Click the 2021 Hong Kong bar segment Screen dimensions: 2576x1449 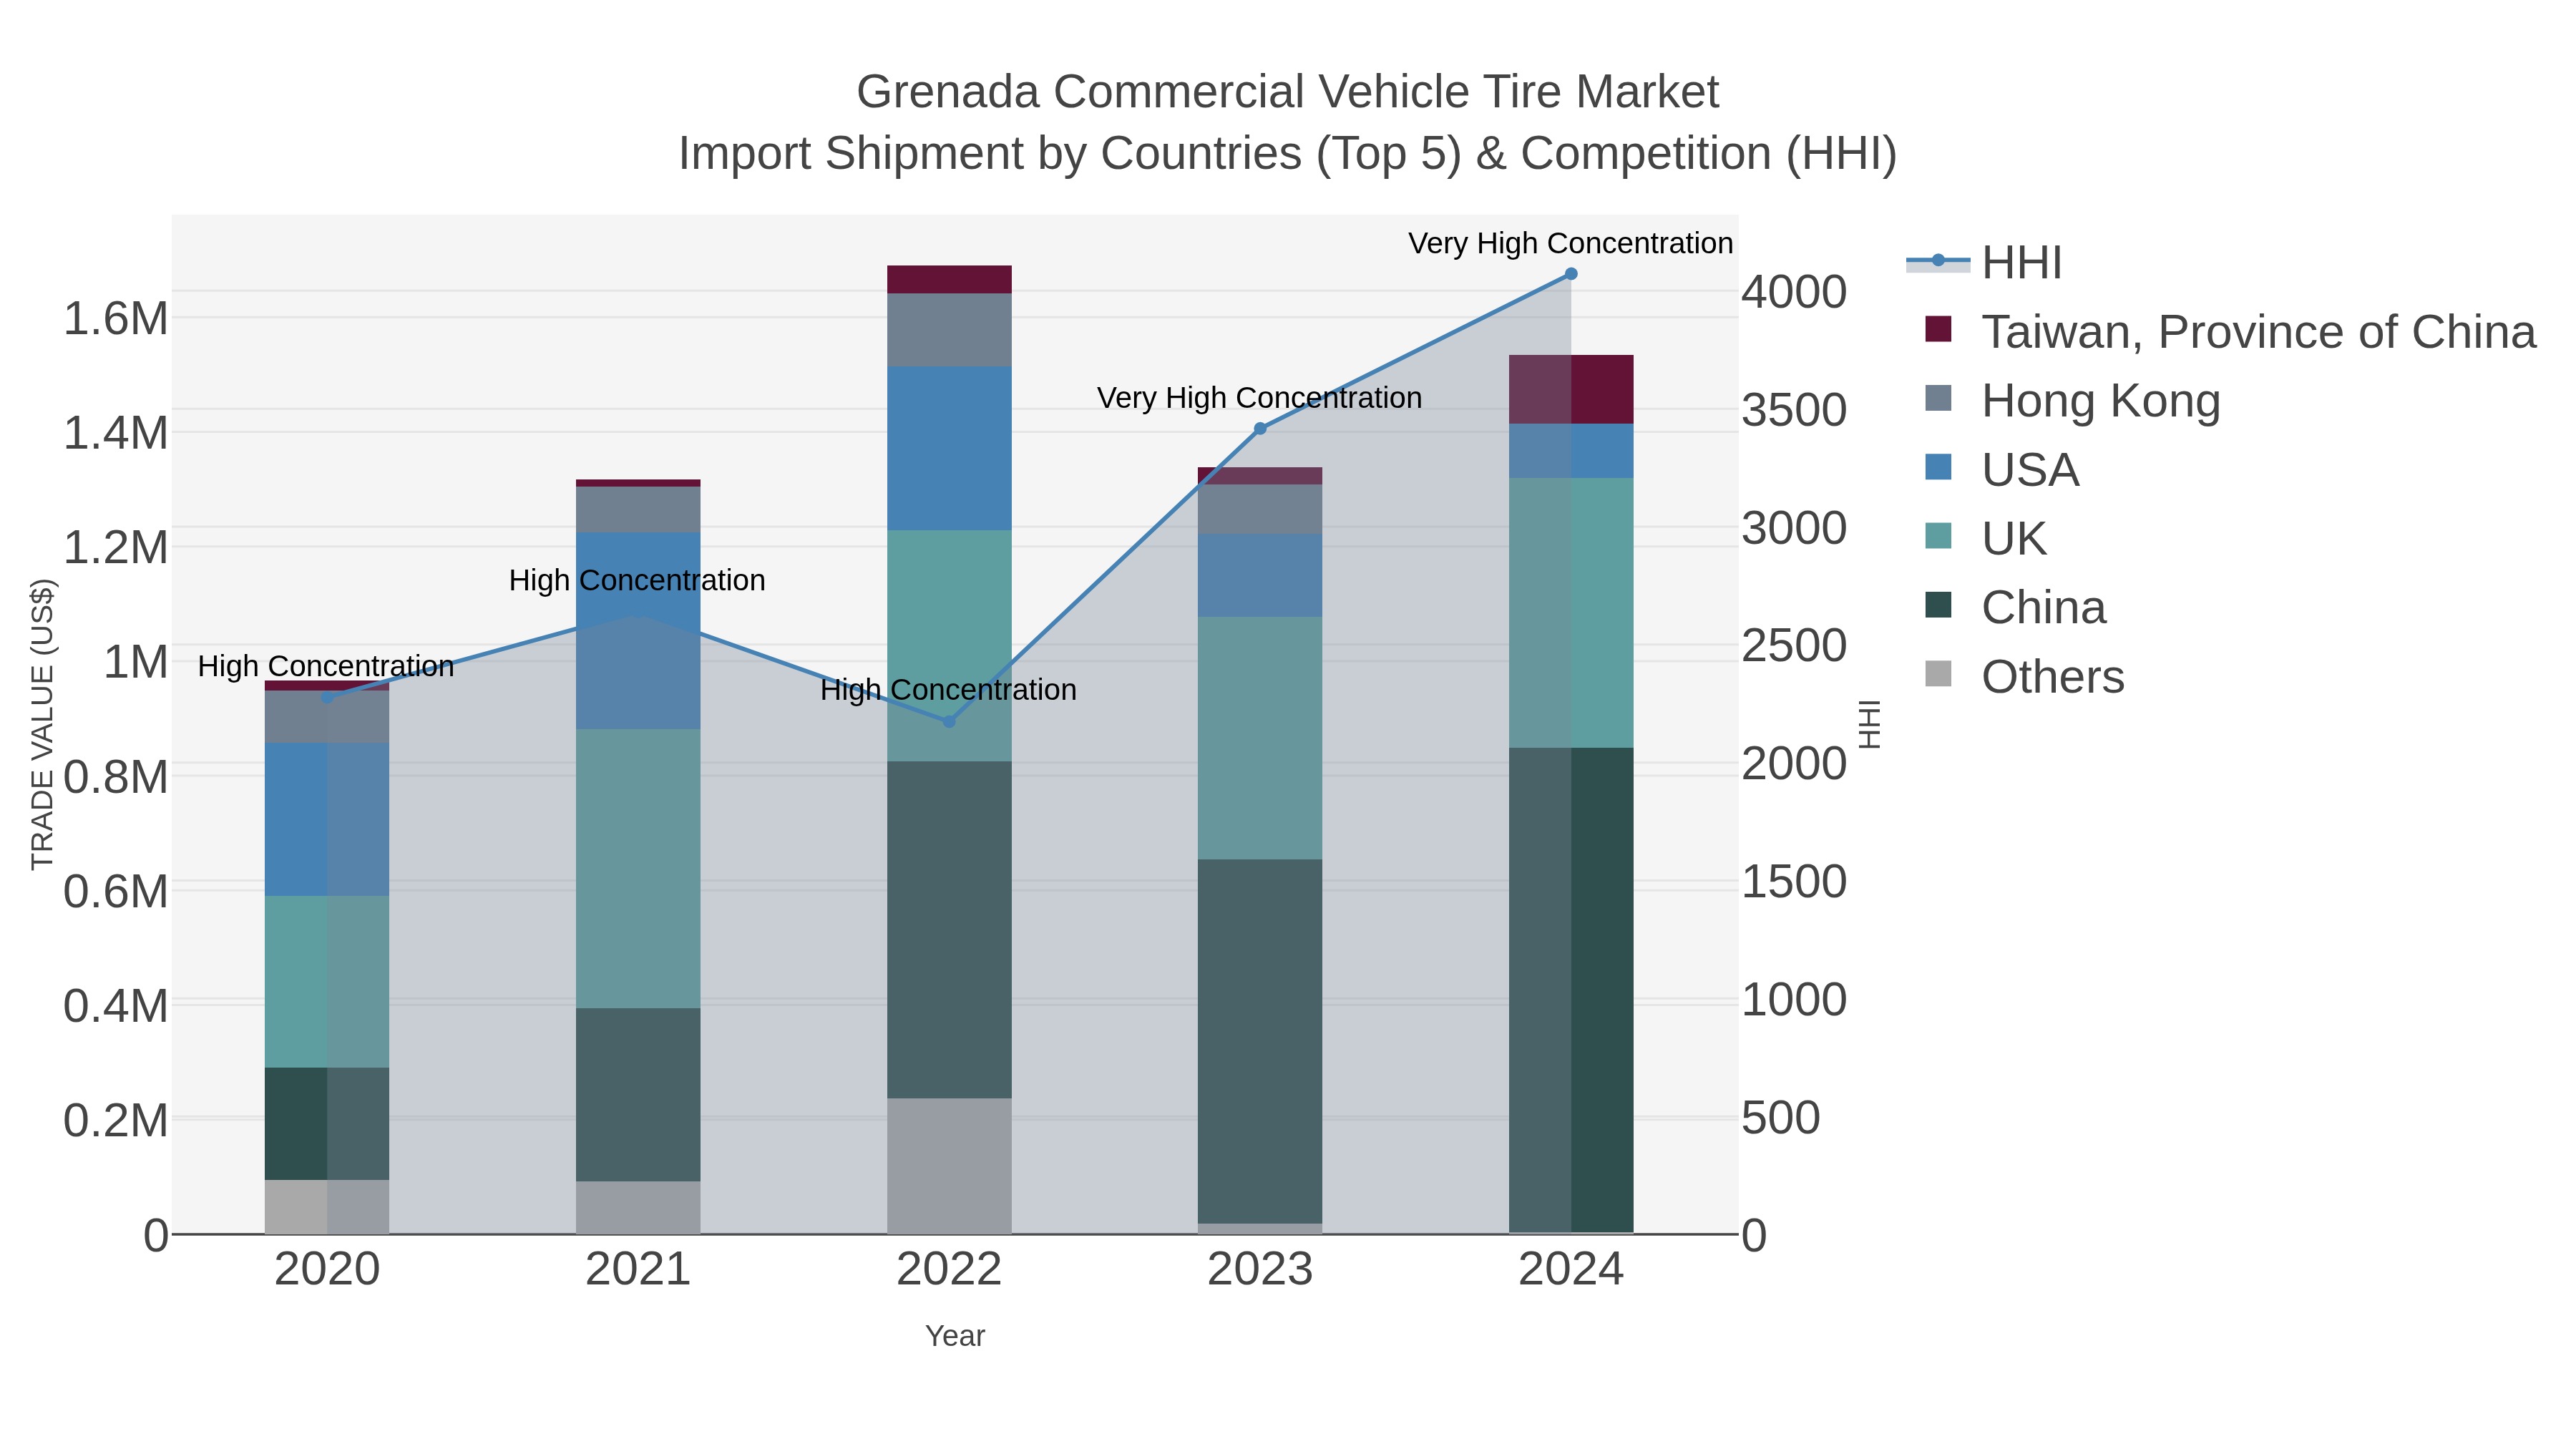[638, 510]
